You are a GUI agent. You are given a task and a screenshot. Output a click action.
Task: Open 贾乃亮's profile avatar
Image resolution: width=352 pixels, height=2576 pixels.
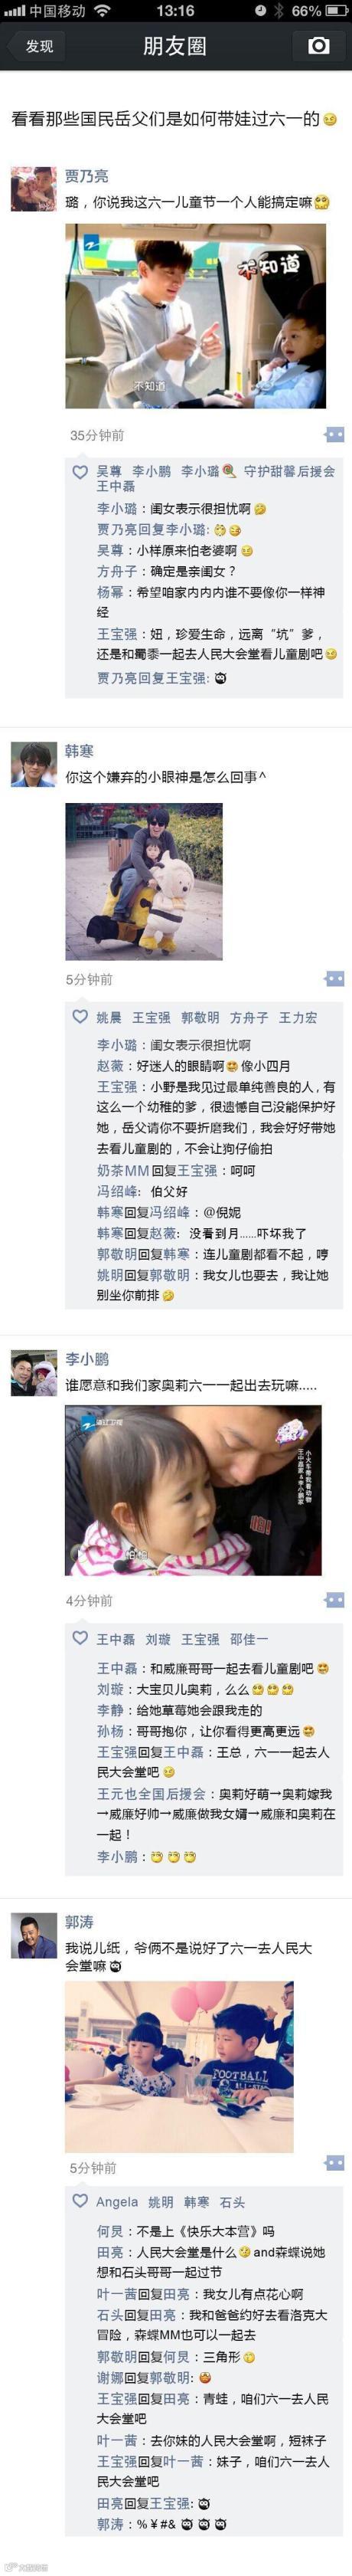click(33, 189)
